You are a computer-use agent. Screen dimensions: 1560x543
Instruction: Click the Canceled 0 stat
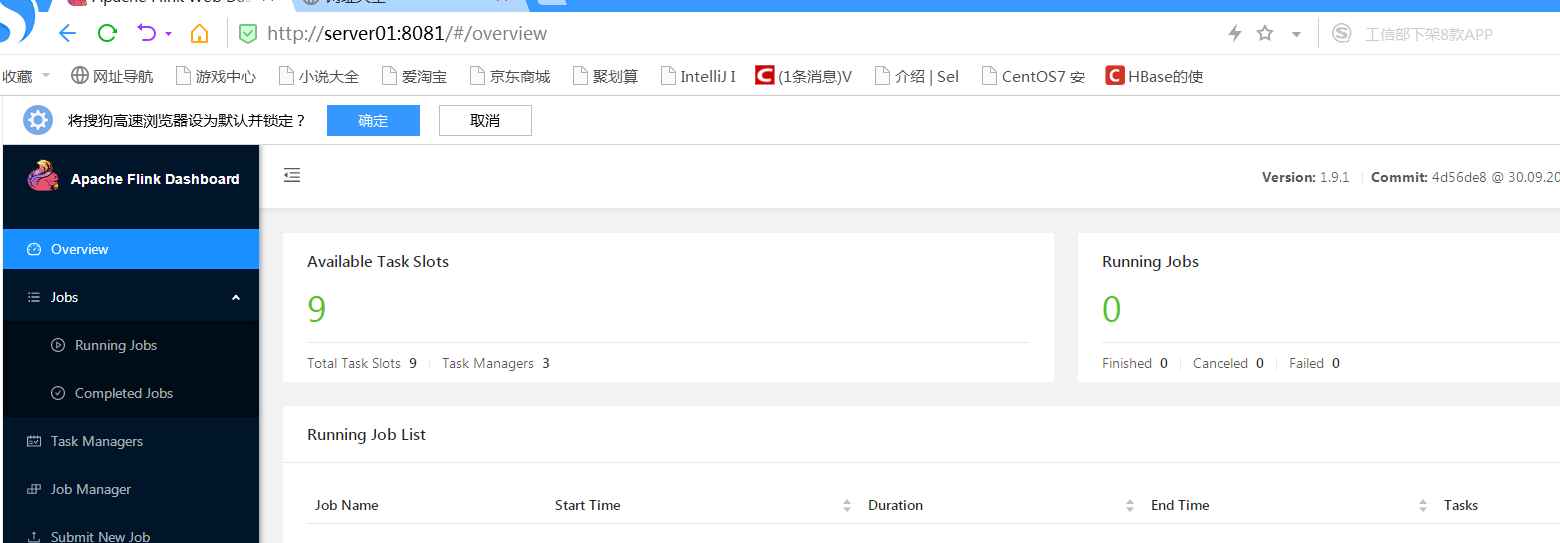coord(1228,363)
